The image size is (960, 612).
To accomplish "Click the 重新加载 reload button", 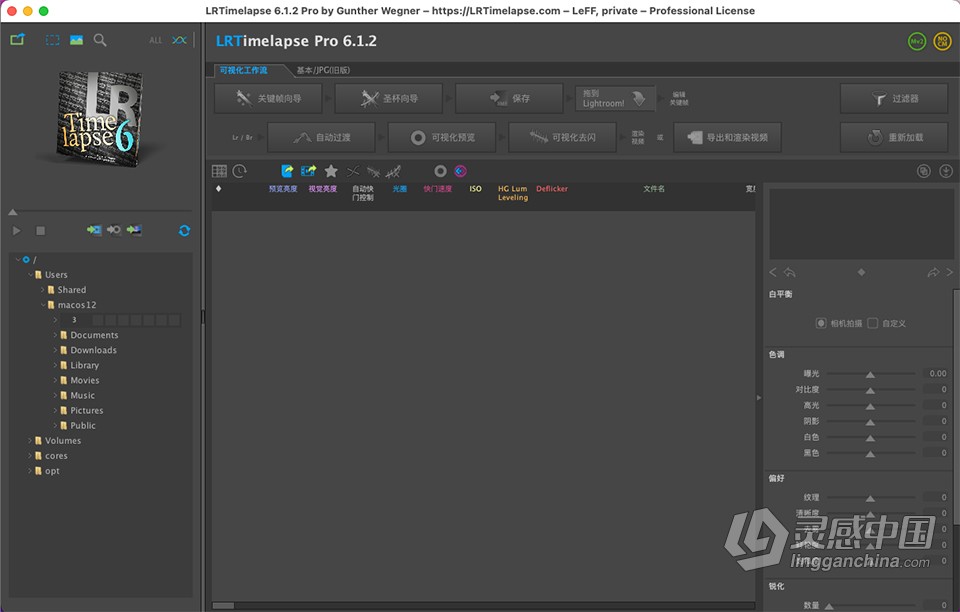I will click(894, 138).
